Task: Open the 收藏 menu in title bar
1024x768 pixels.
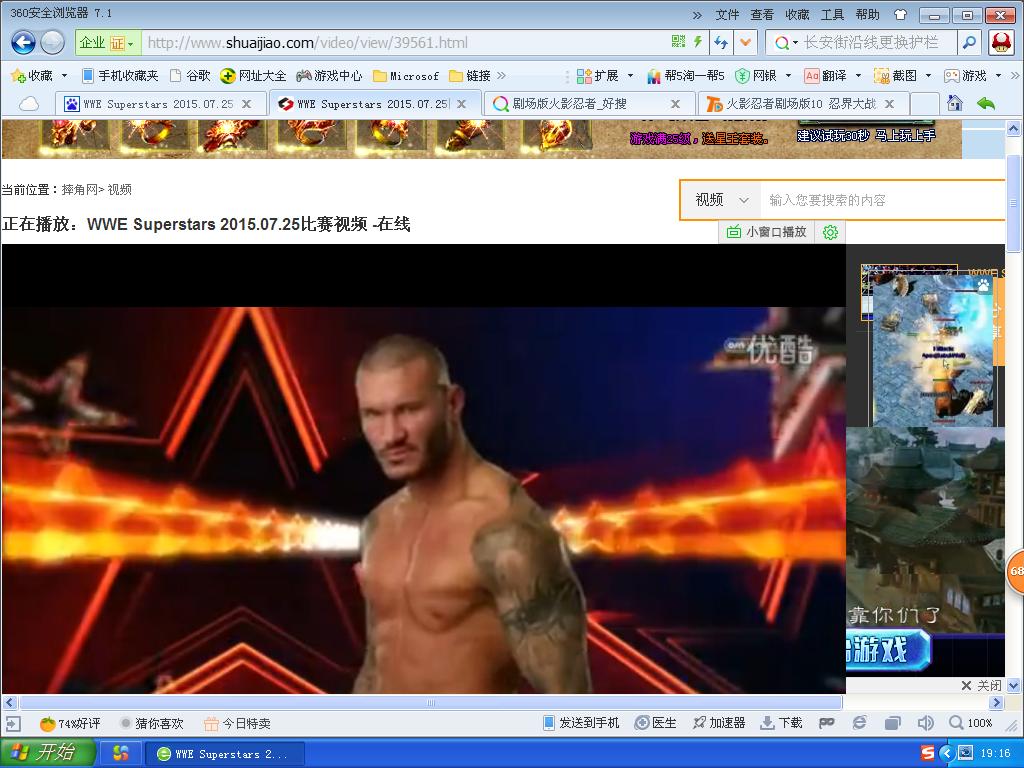Action: [x=797, y=14]
